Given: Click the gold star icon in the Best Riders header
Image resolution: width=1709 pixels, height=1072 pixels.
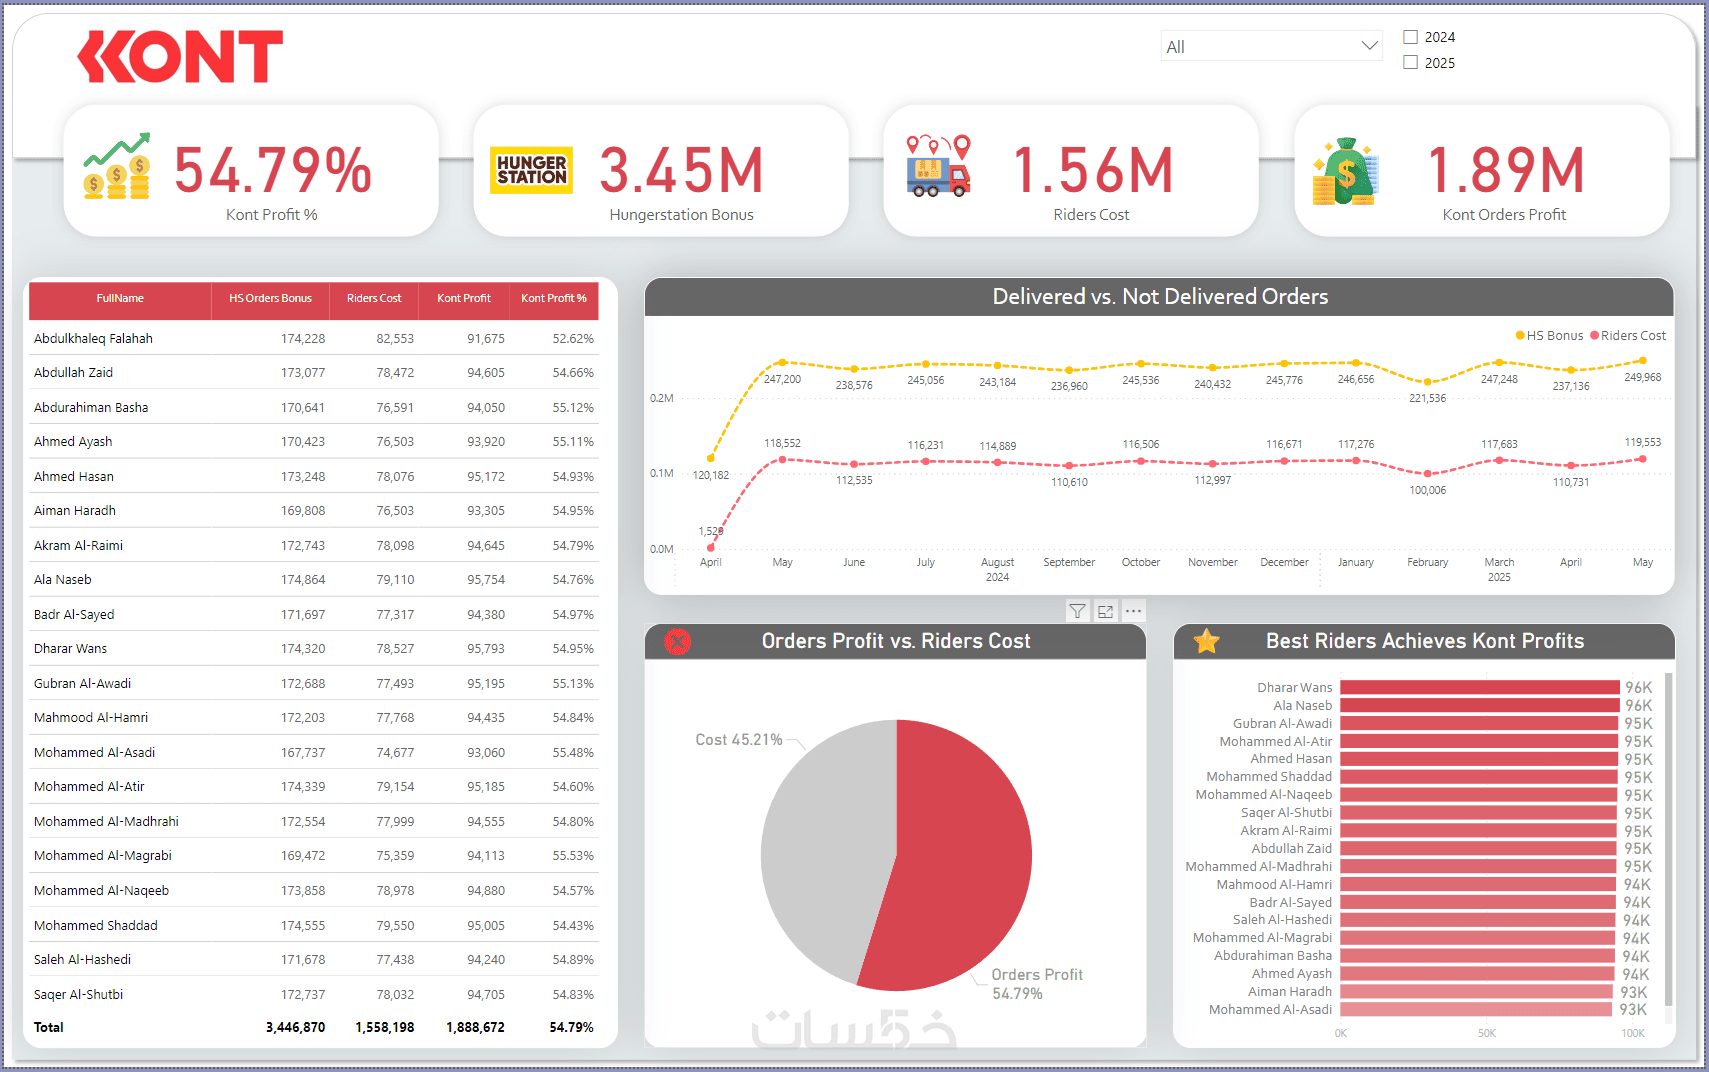Looking at the screenshot, I should point(1207,641).
